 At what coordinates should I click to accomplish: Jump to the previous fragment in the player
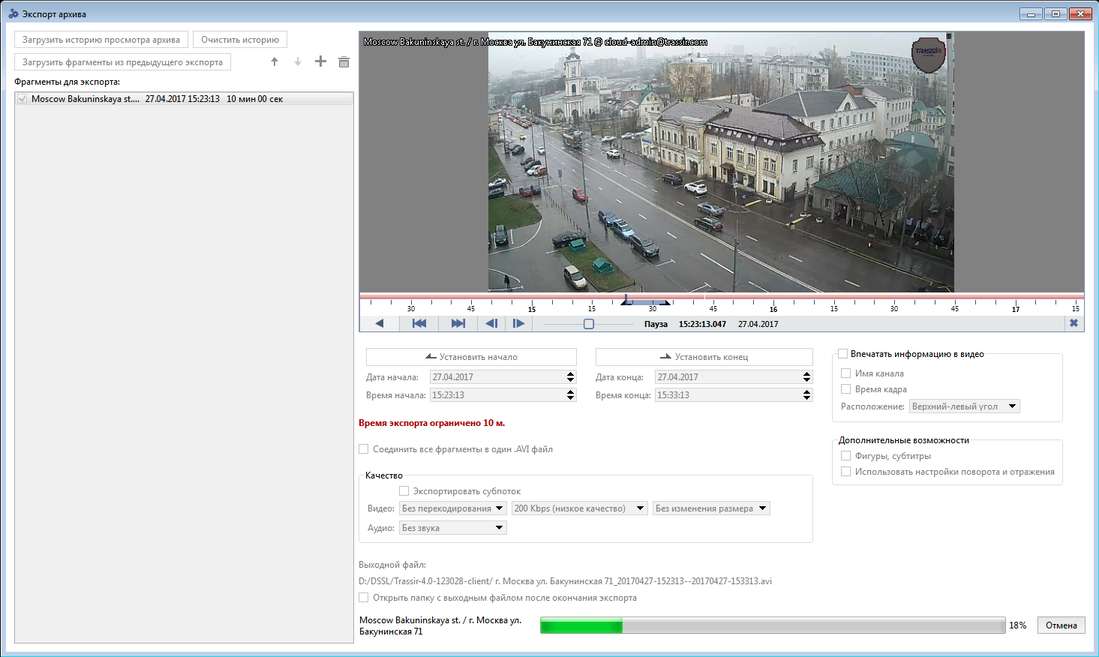(420, 324)
